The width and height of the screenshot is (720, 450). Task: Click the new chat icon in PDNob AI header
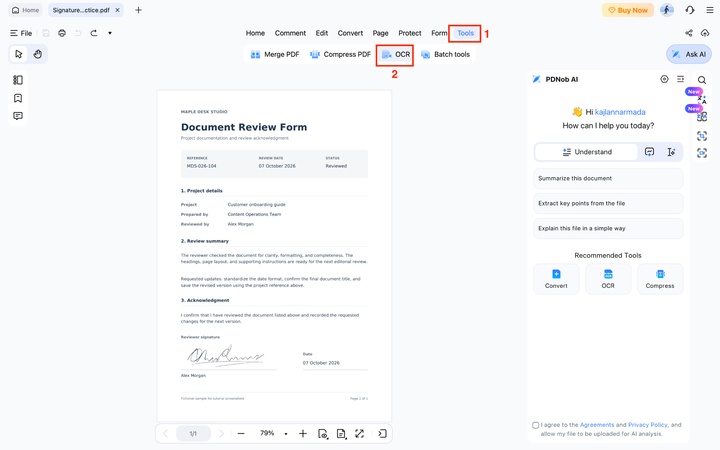pyautogui.click(x=664, y=79)
